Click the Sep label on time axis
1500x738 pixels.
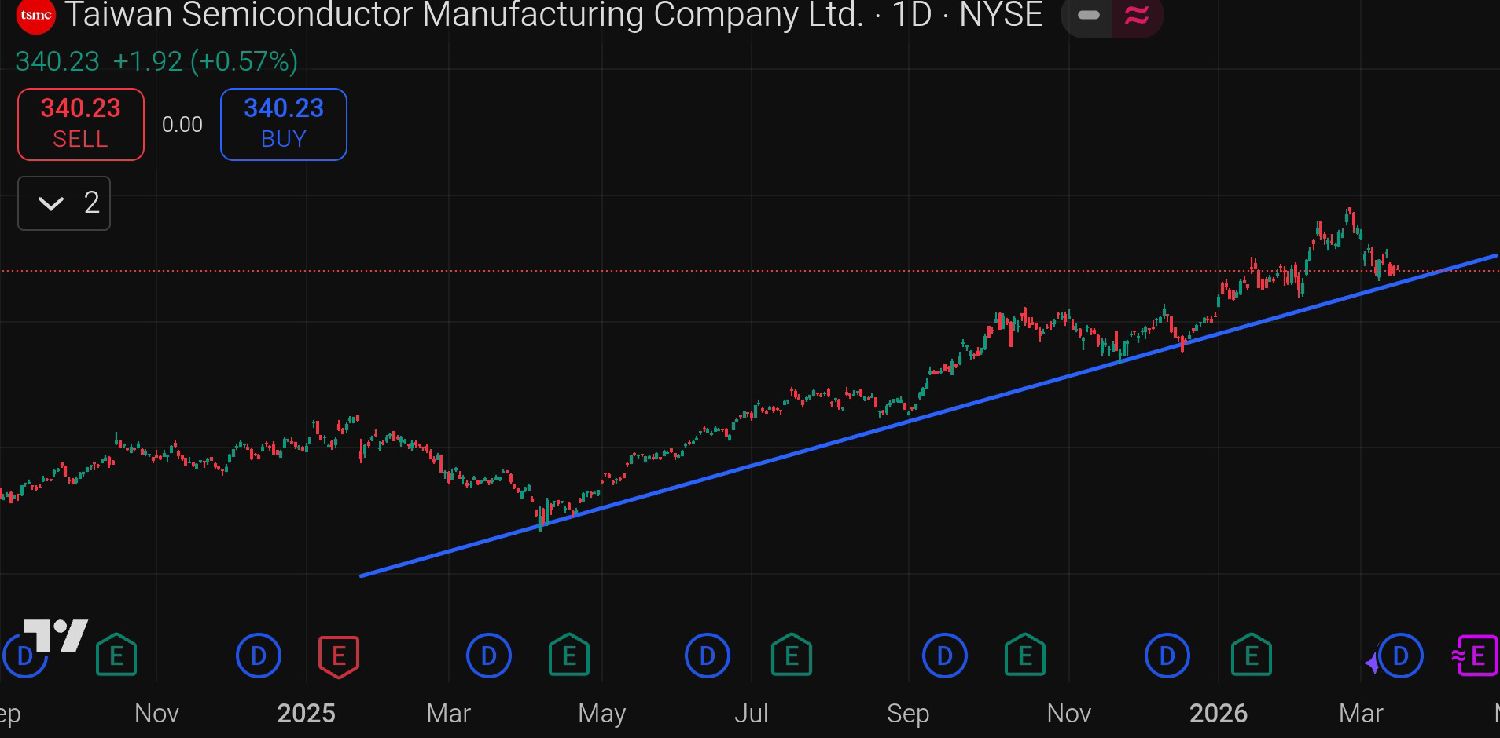[908, 713]
